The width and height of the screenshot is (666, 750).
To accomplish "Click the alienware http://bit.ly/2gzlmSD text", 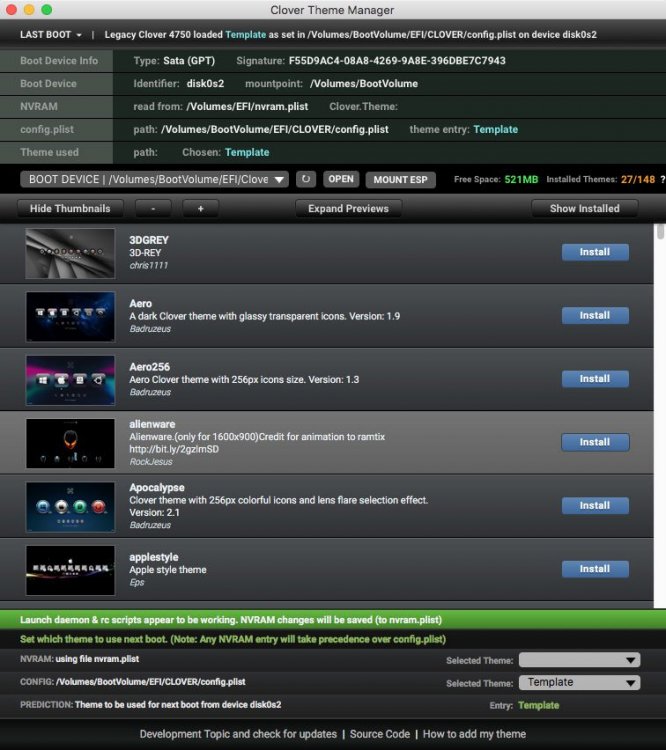I will point(174,449).
